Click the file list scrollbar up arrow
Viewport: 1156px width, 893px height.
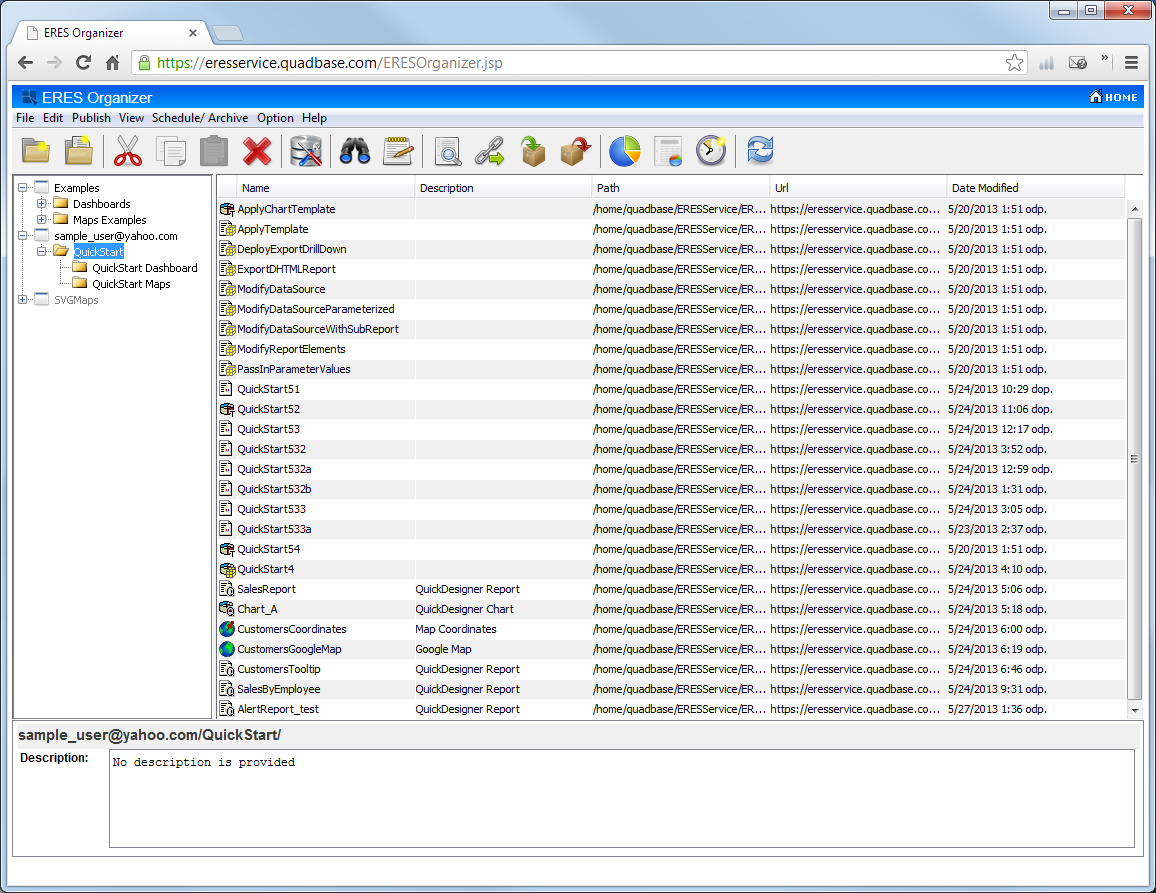pyautogui.click(x=1135, y=209)
